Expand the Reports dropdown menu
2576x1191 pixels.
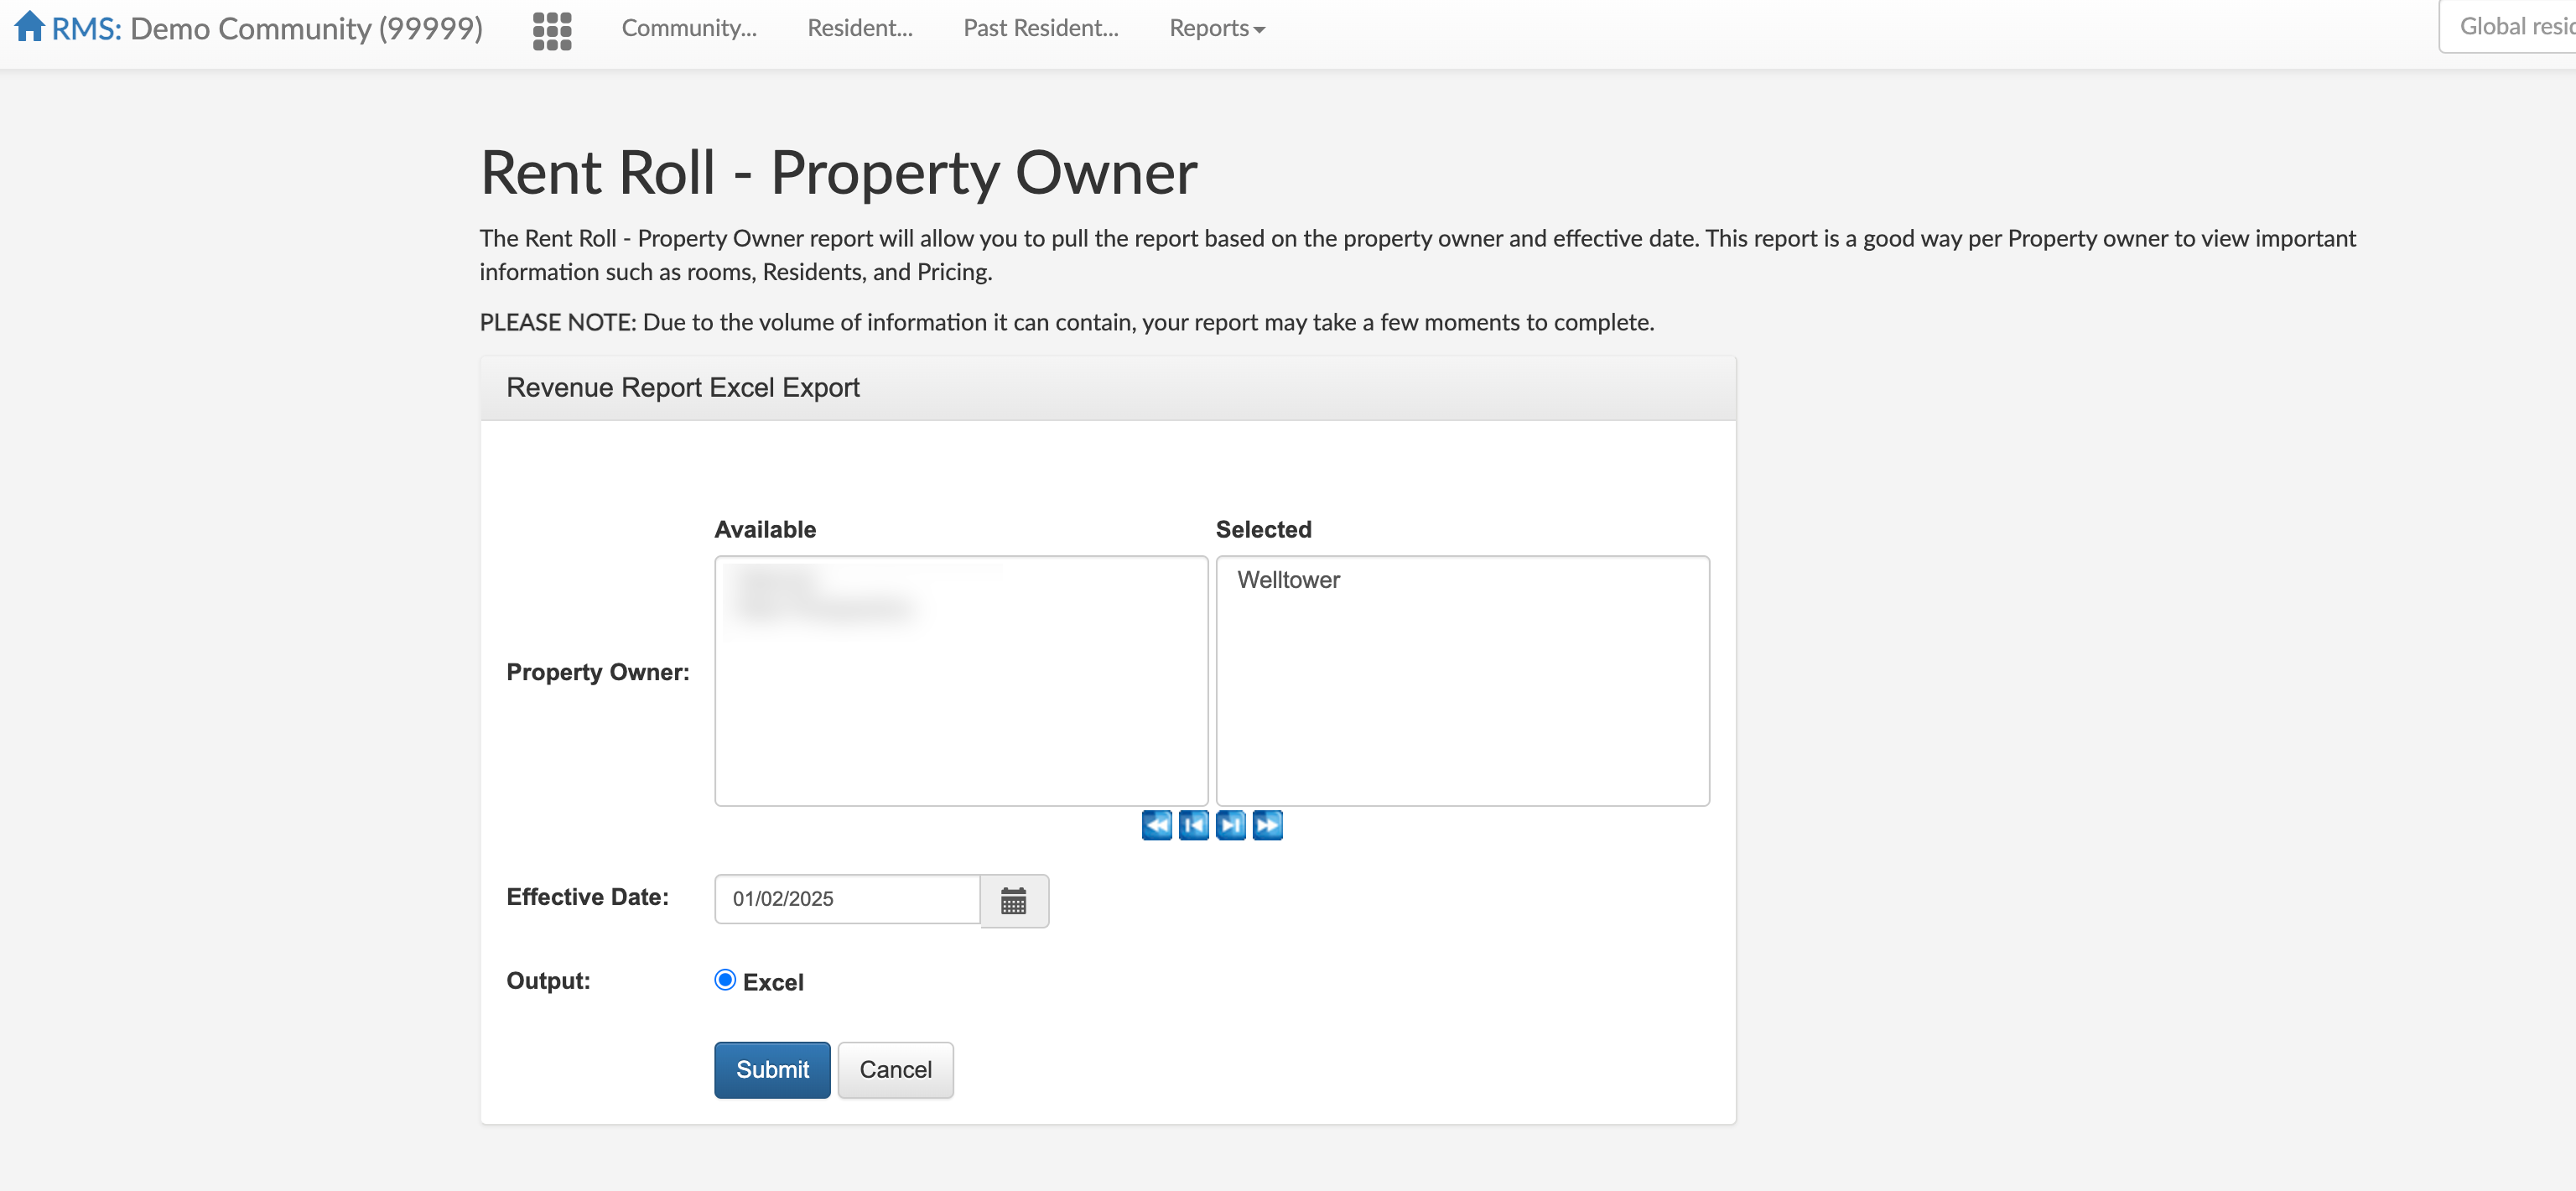click(1216, 28)
